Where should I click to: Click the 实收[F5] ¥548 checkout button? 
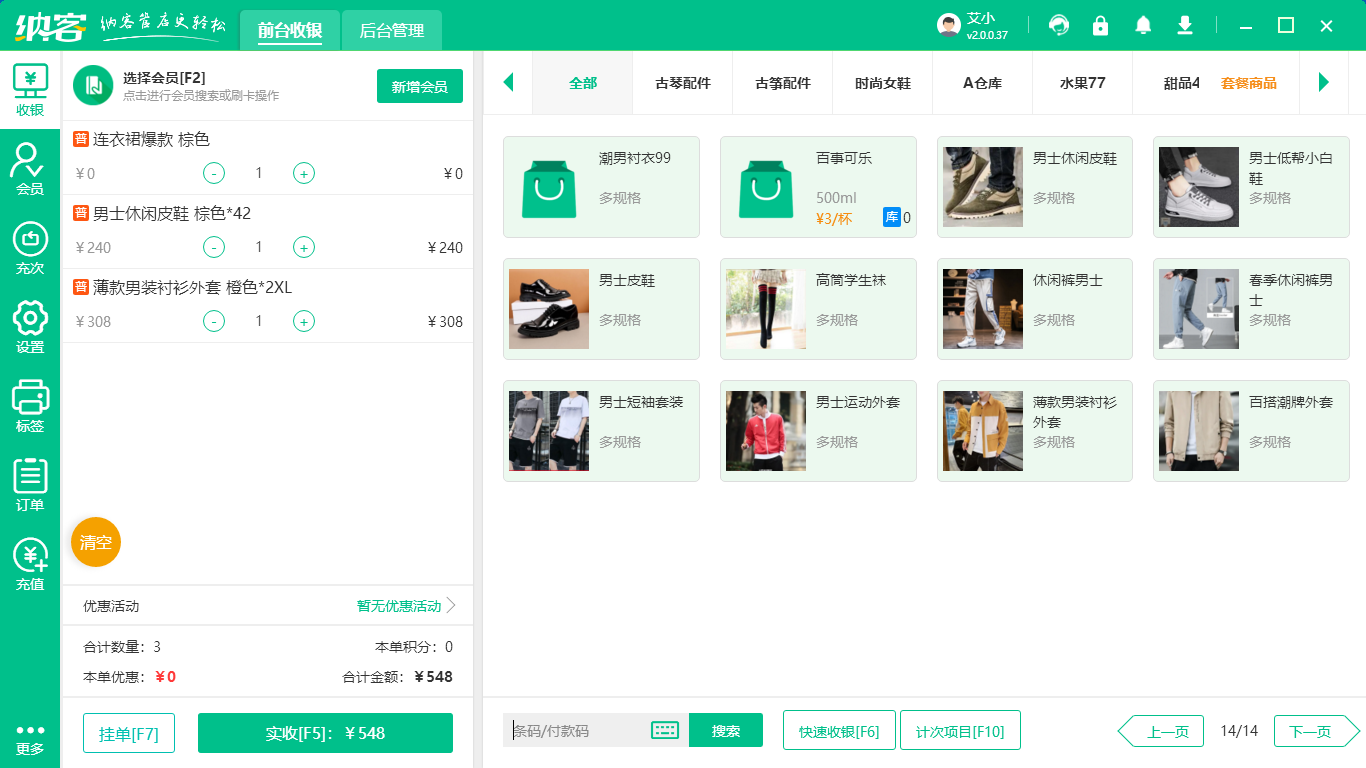click(x=325, y=733)
